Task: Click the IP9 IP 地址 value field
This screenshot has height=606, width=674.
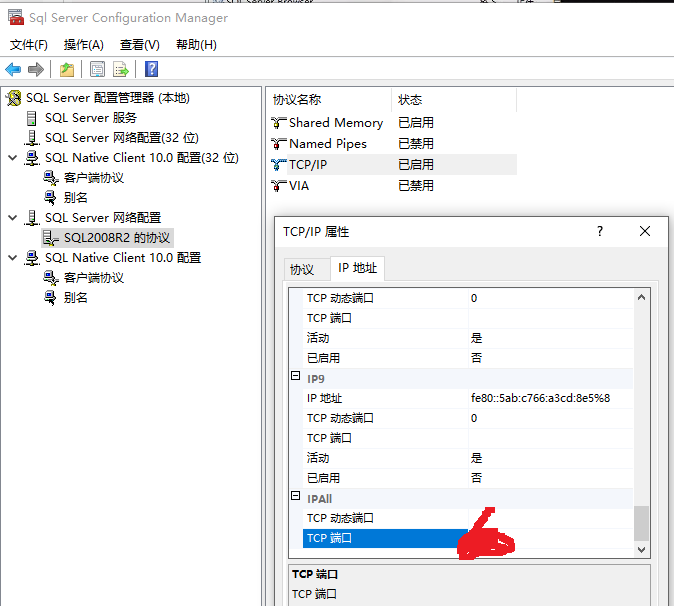Action: click(551, 398)
